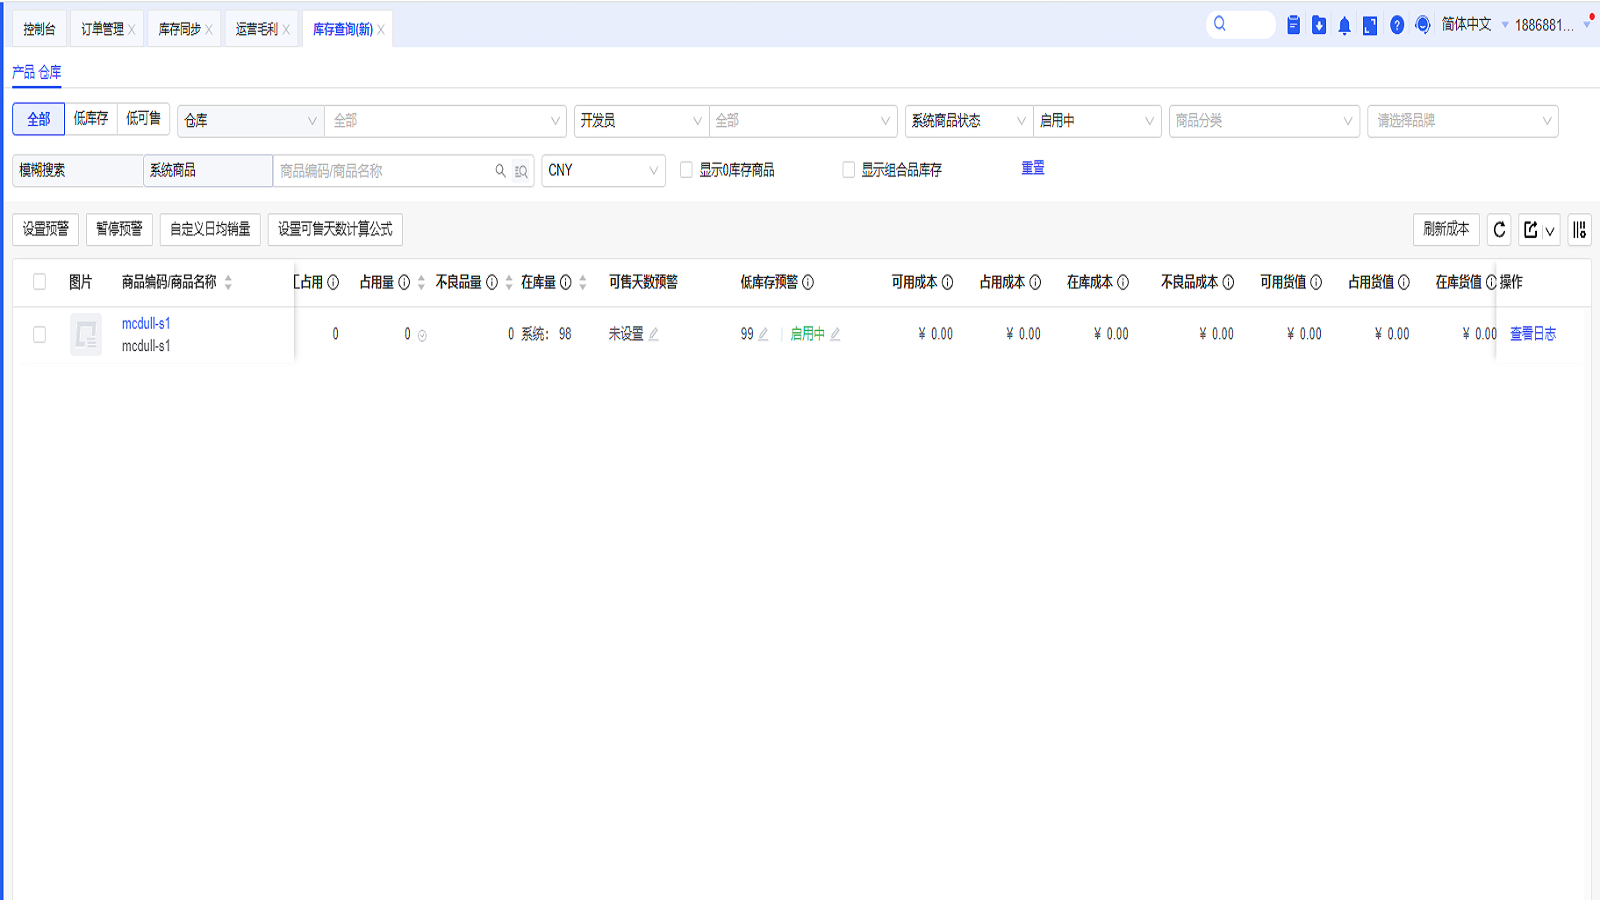
Task: Switch to the 订单管理 tab
Action: (x=102, y=29)
